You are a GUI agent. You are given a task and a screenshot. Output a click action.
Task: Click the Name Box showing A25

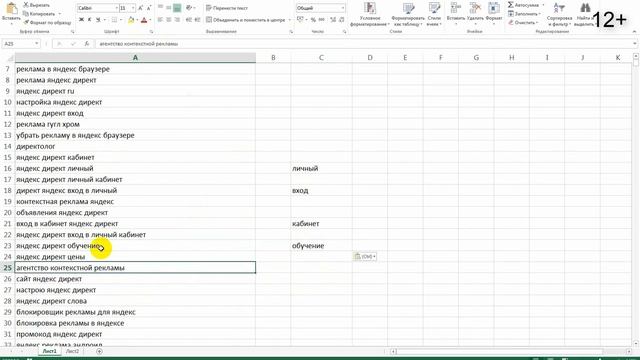click(x=20, y=44)
